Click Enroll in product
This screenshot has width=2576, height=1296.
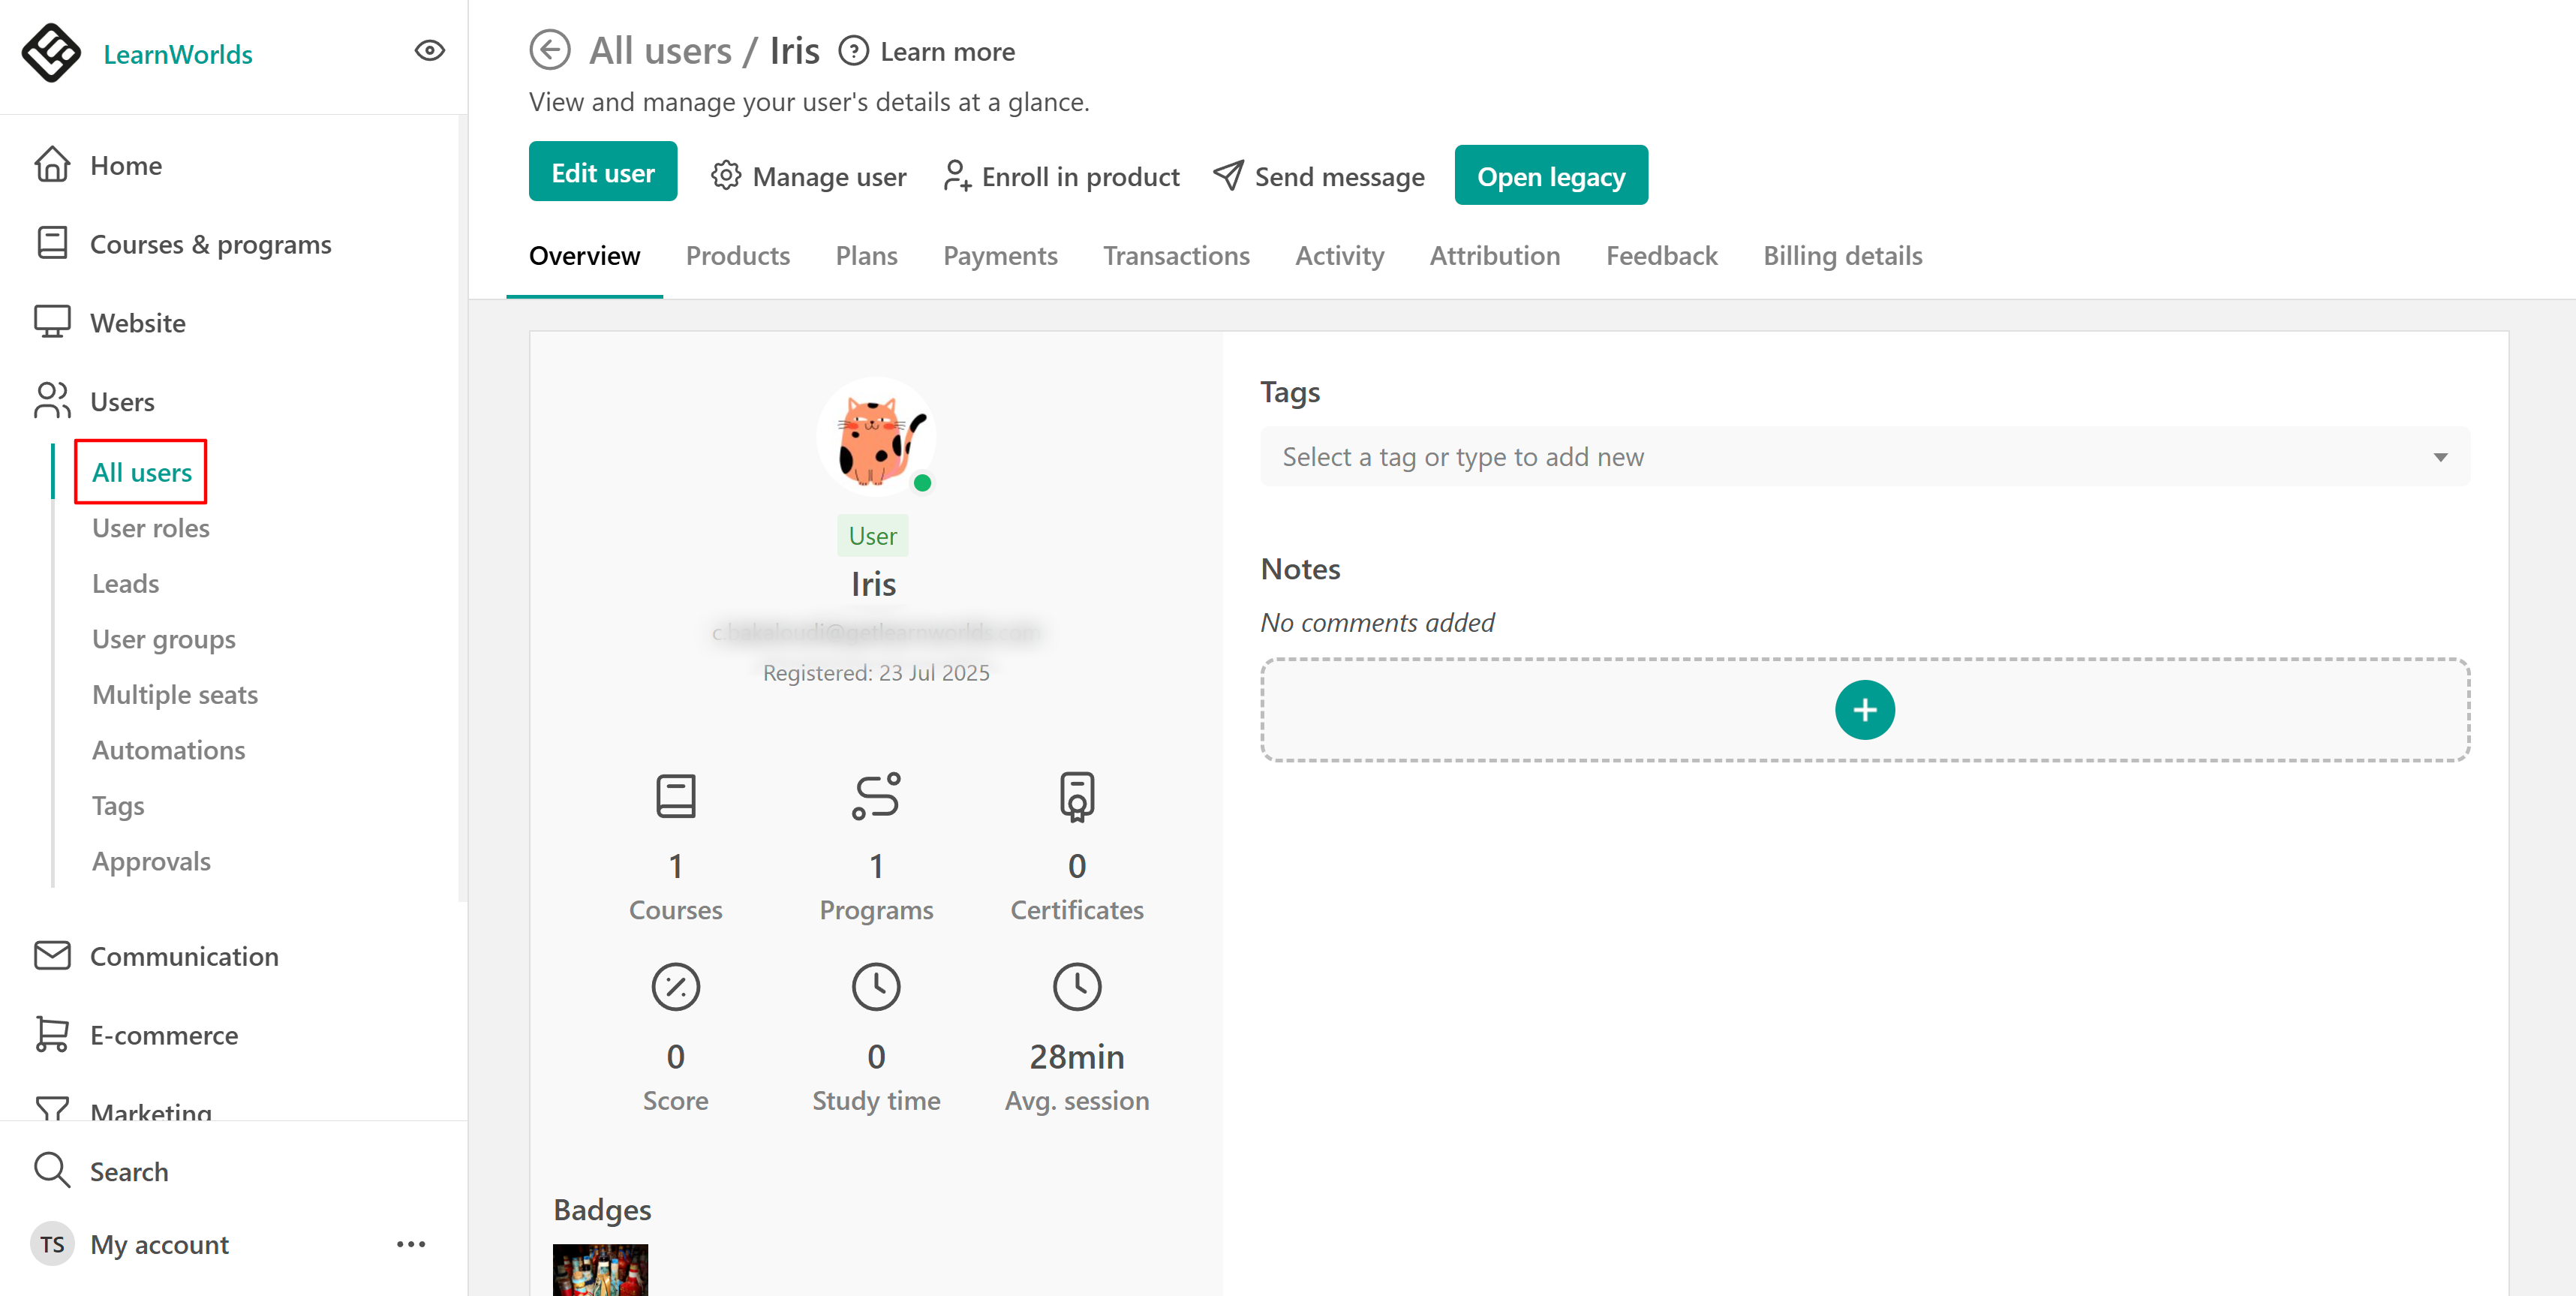pyautogui.click(x=1061, y=176)
